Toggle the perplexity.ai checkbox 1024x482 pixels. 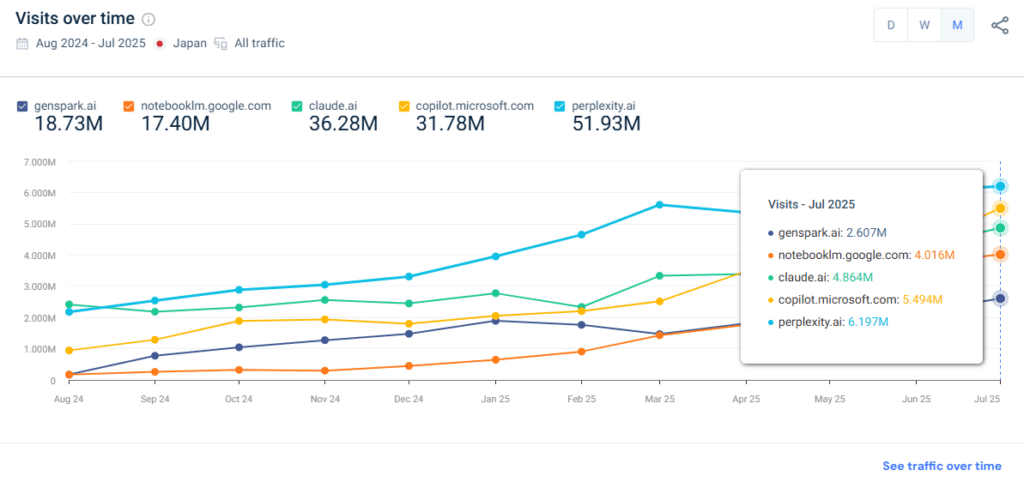click(560, 106)
